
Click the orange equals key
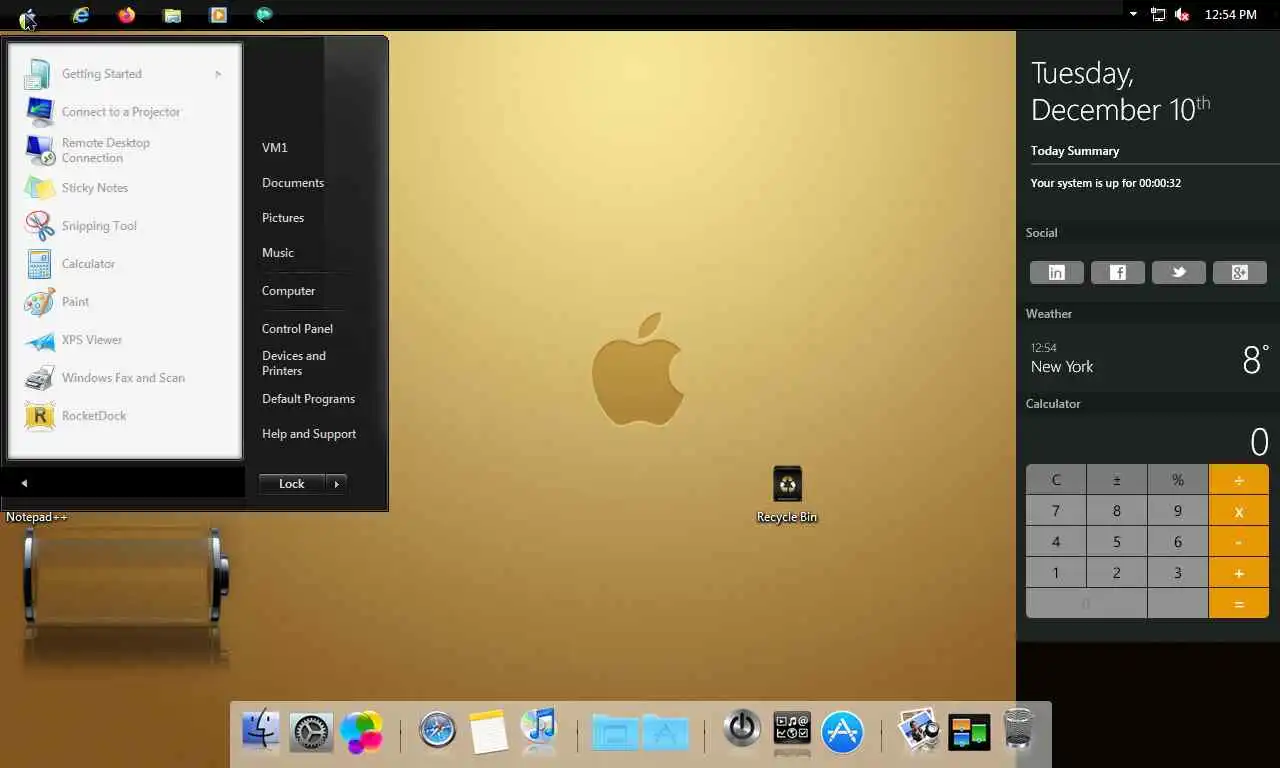pos(1239,604)
